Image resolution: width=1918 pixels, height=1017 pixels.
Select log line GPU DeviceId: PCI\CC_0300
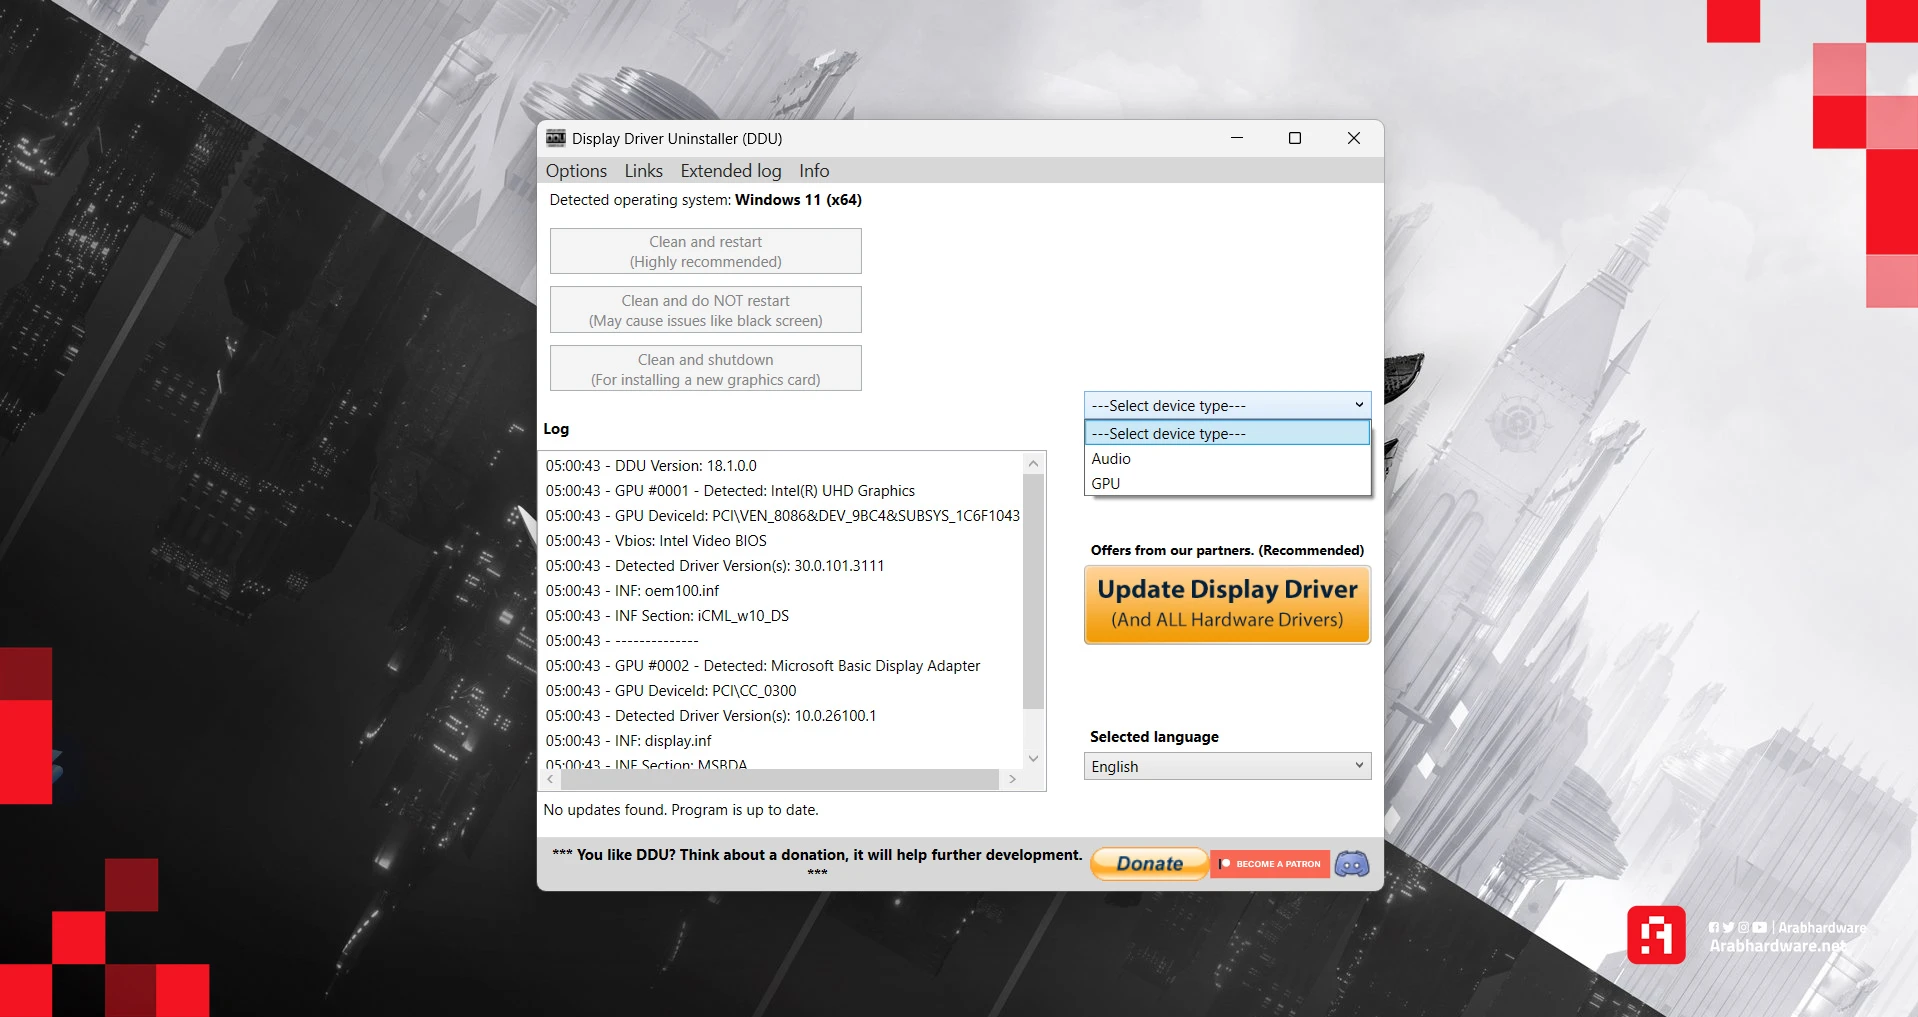[671, 691]
